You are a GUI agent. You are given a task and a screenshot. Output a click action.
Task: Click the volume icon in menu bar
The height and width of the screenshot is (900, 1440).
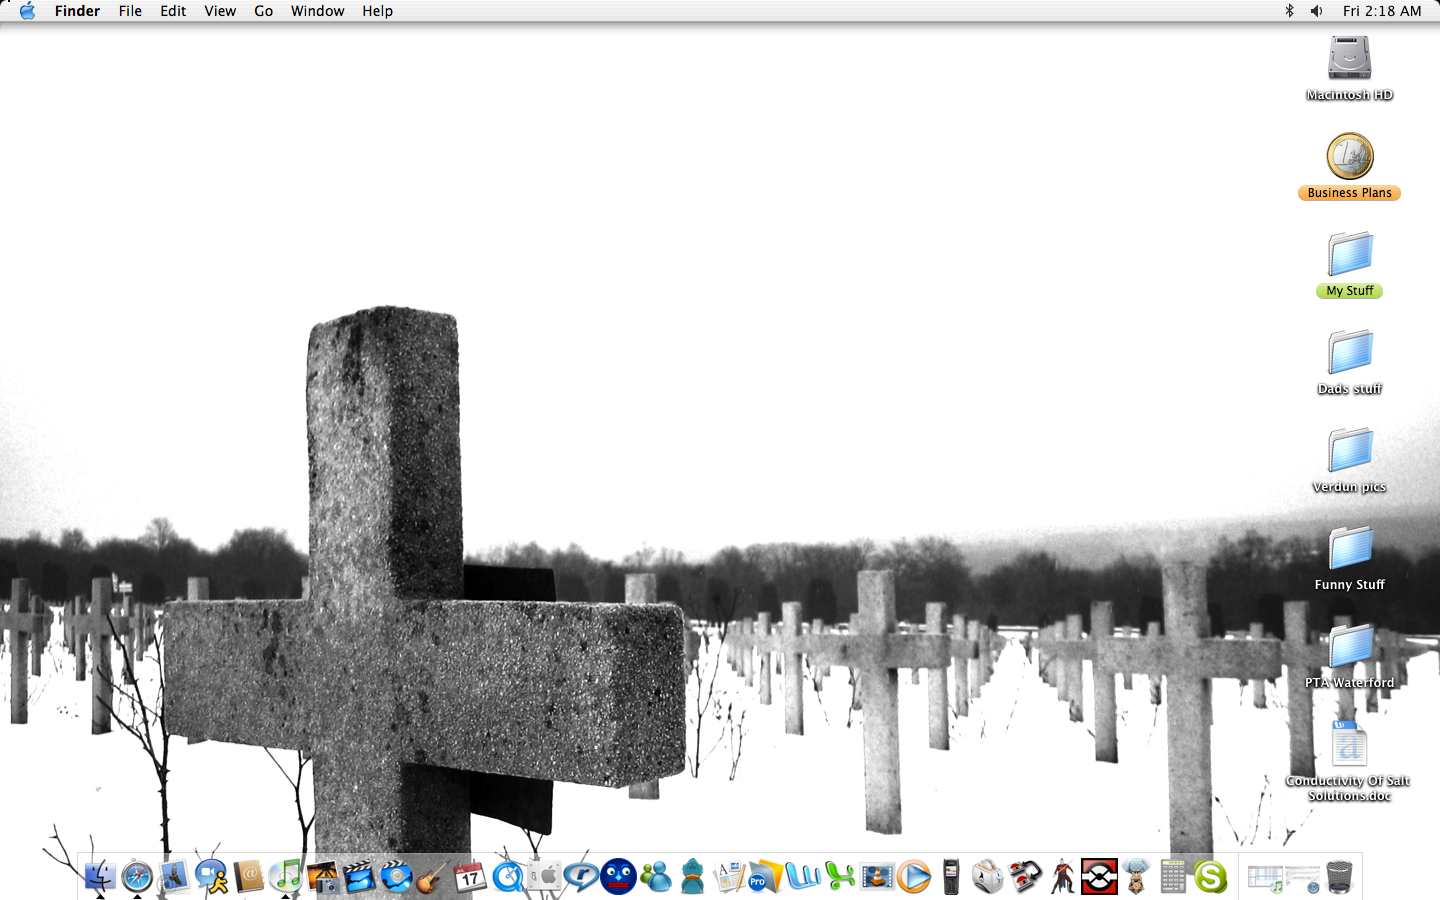(1317, 11)
